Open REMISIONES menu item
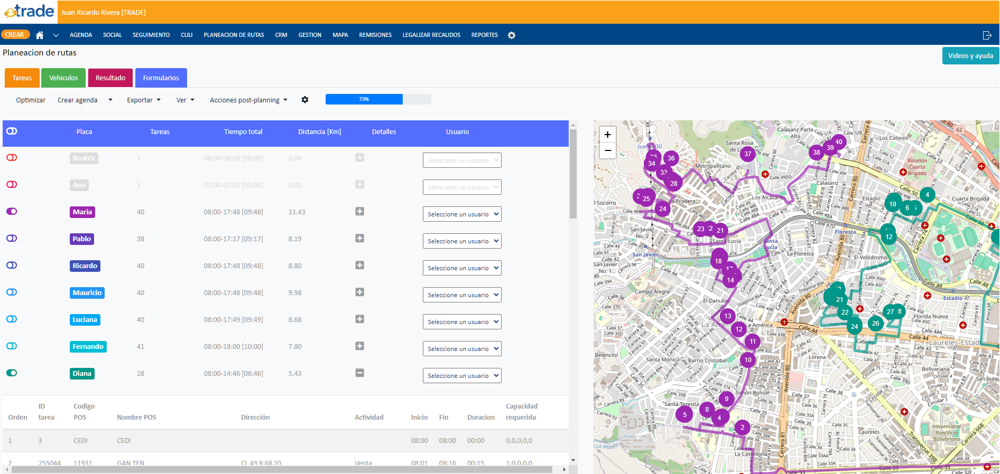Screen dimensions: 1000x474 click(x=375, y=35)
